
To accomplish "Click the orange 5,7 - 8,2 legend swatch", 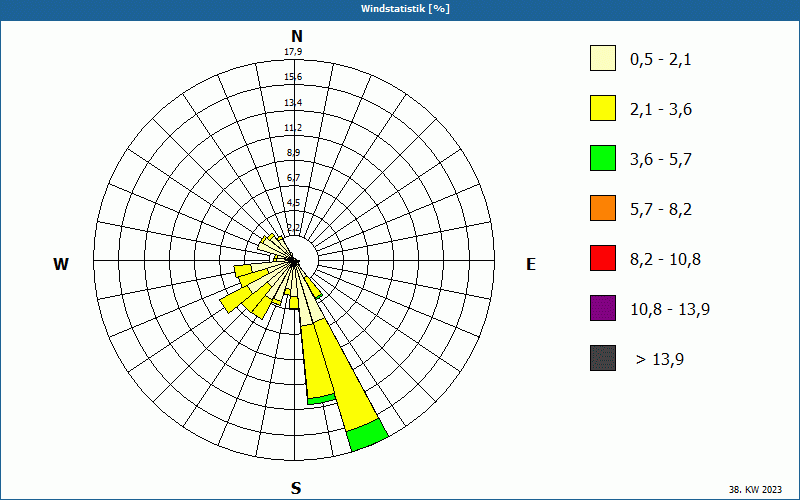I will 603,208.
